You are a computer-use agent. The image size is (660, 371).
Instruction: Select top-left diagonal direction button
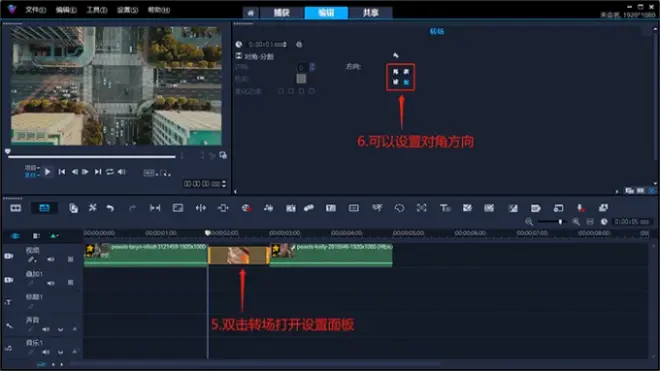396,72
